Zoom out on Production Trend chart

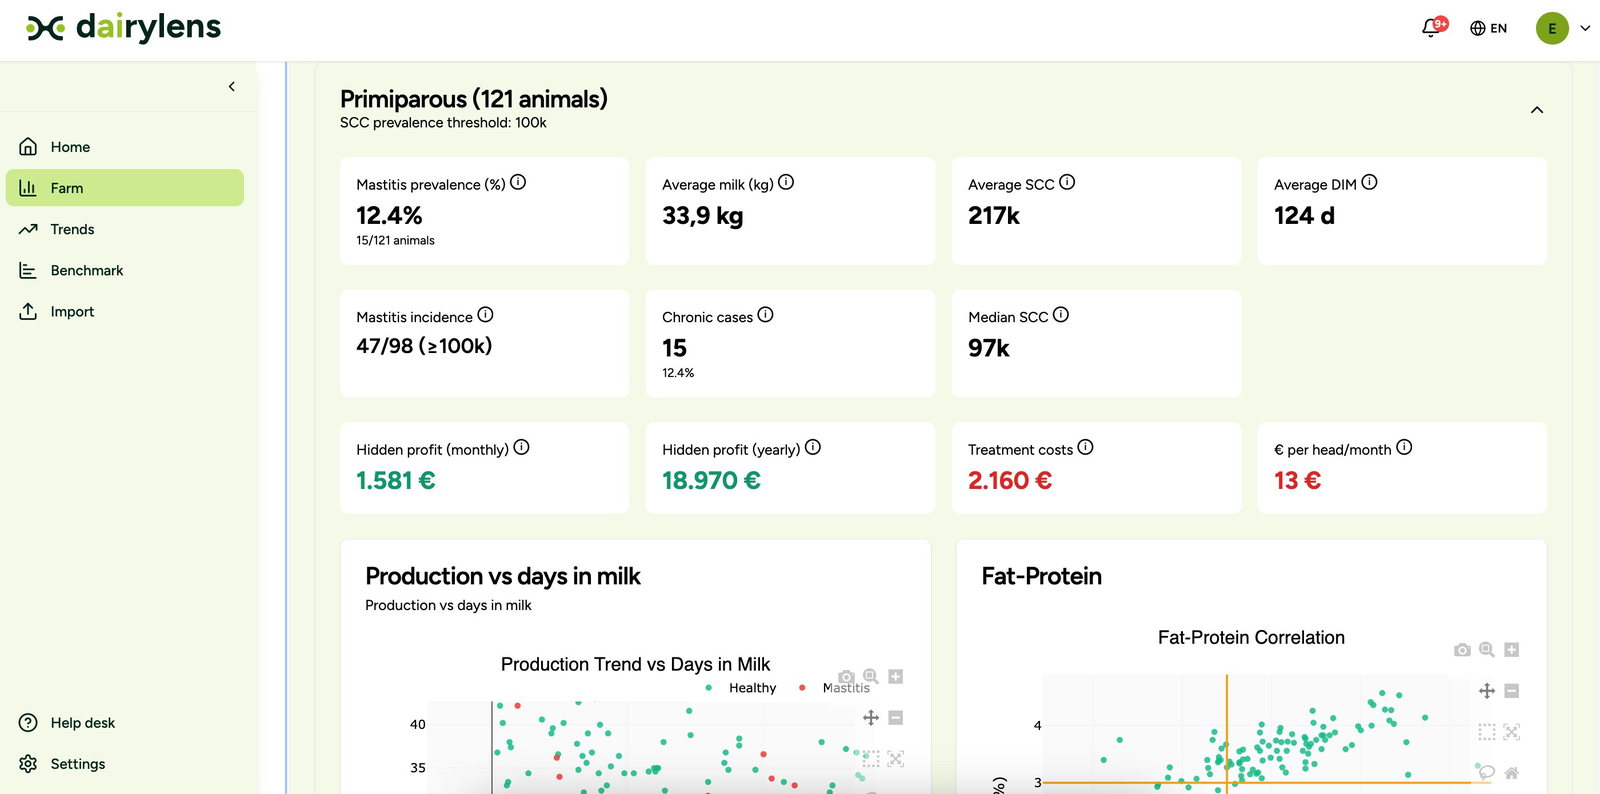click(896, 718)
